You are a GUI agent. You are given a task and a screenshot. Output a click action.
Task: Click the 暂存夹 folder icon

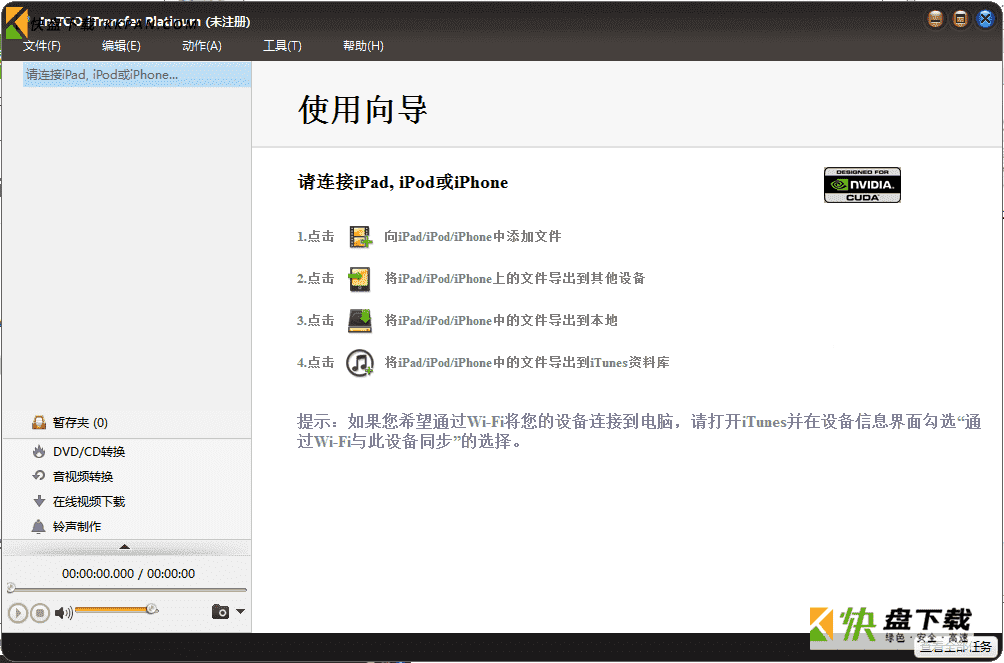point(39,422)
